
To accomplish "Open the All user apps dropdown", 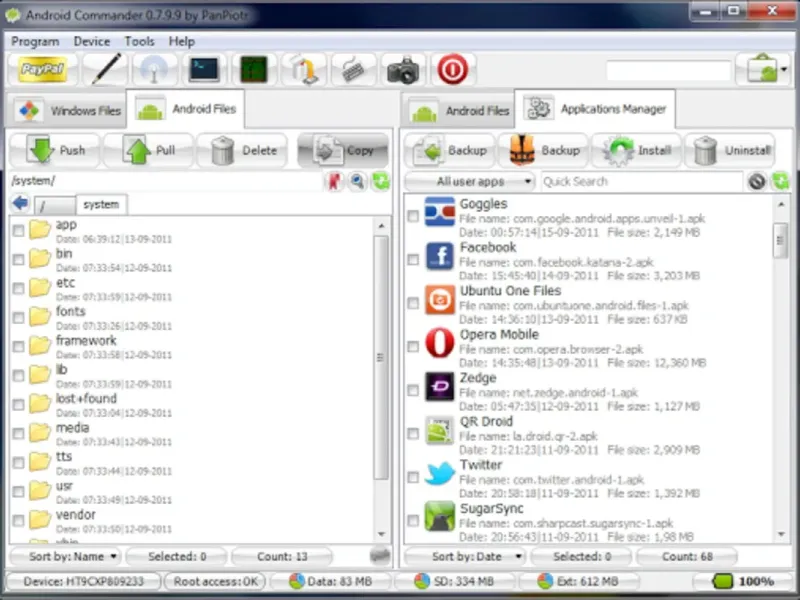I will [x=469, y=181].
